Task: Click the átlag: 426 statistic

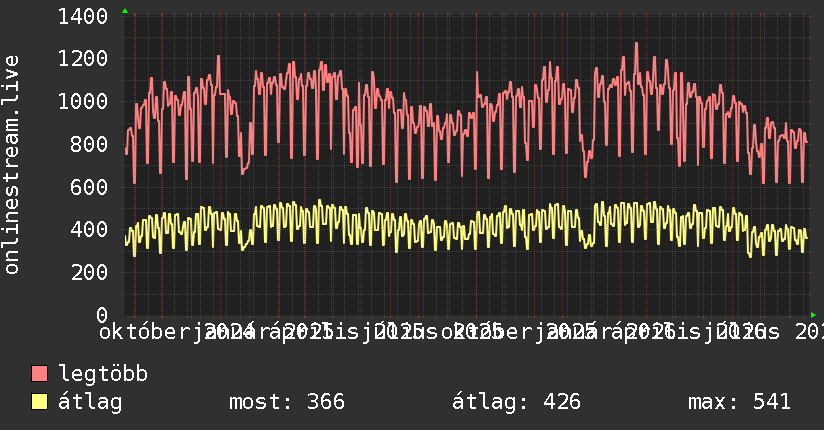Action: click(517, 402)
